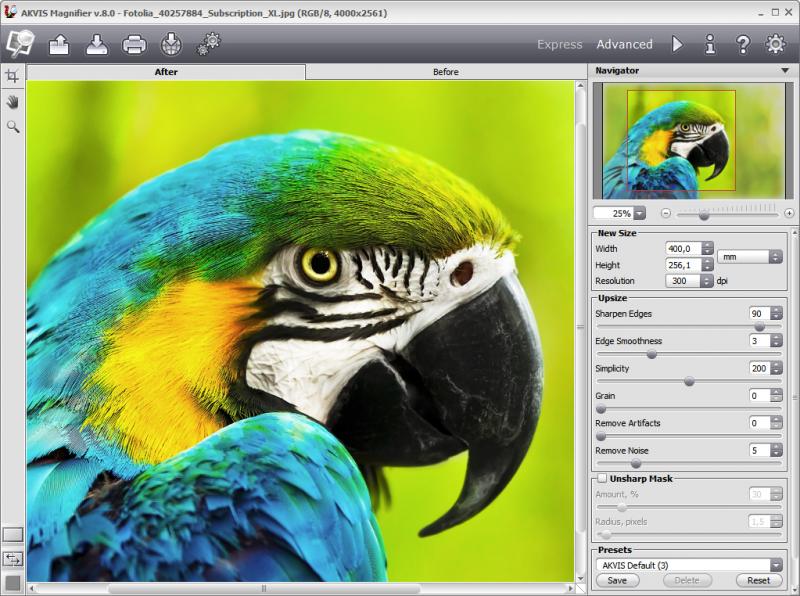Open help question mark icon
The image size is (800, 596).
(742, 44)
